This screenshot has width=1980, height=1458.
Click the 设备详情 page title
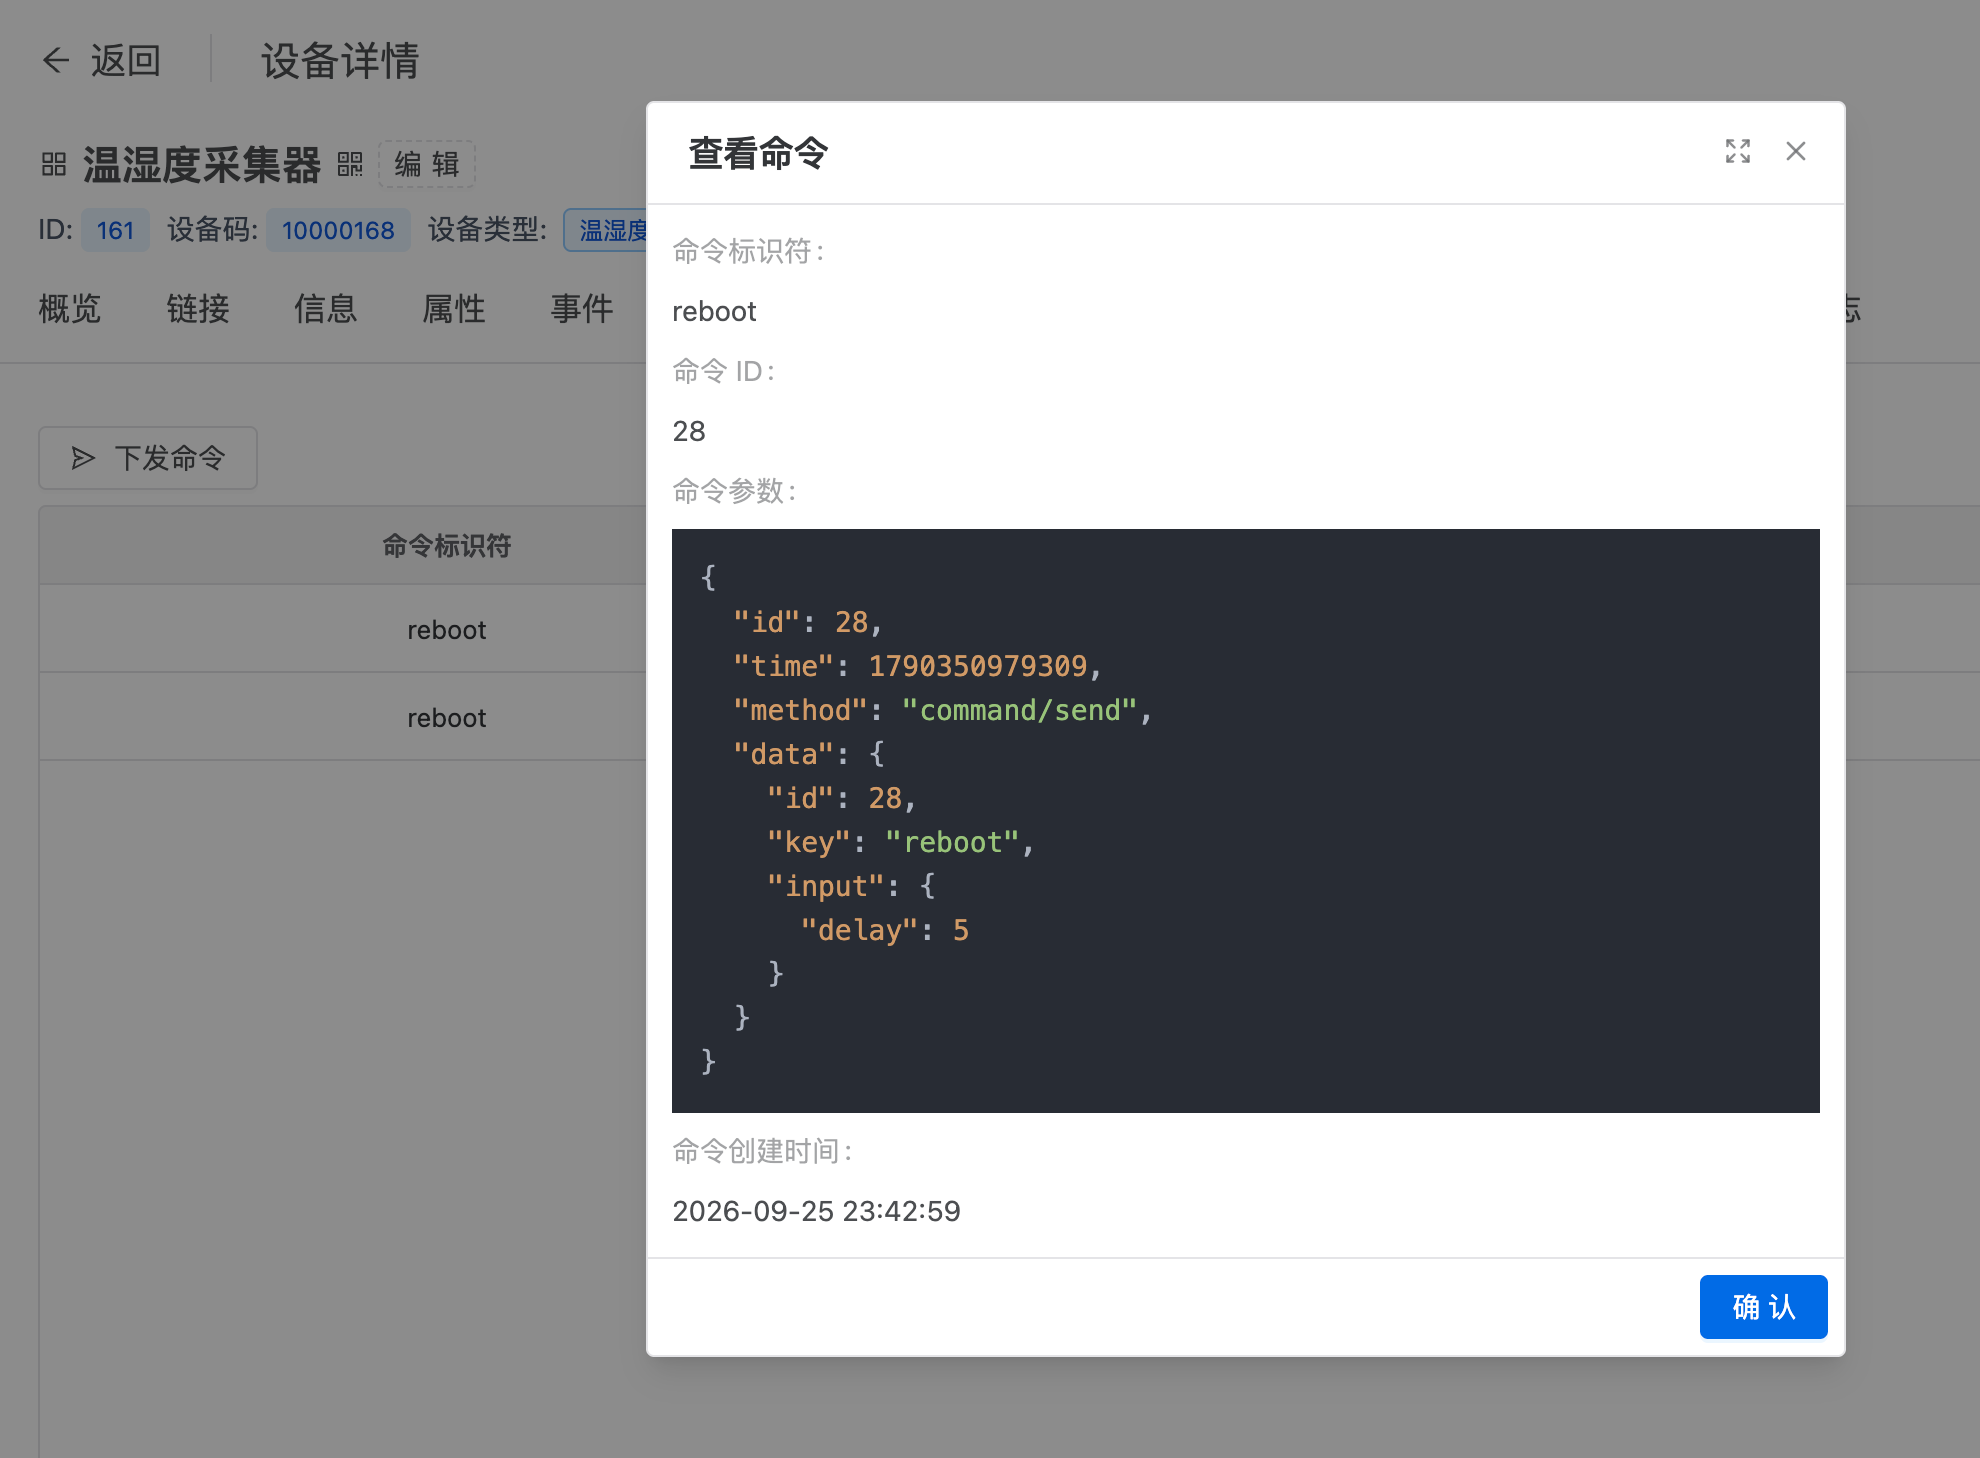coord(340,61)
